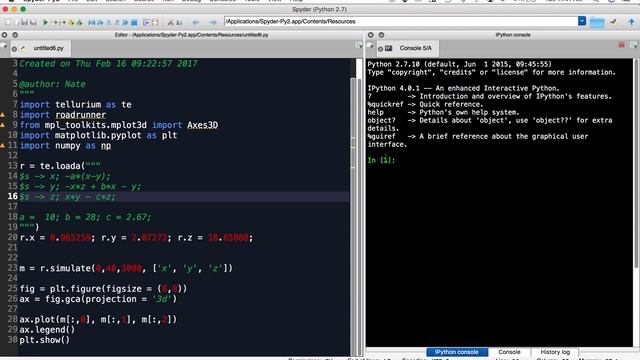Run cell and advance icon
The height and width of the screenshot is (360, 640).
(x=62, y=22)
